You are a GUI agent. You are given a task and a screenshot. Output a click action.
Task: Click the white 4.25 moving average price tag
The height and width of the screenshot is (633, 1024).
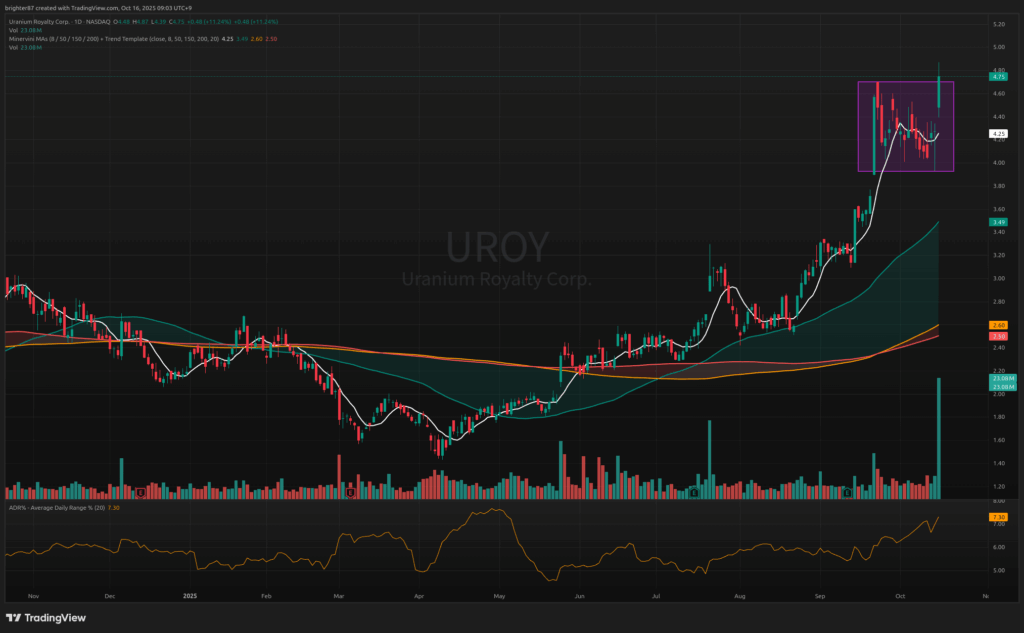pos(997,133)
